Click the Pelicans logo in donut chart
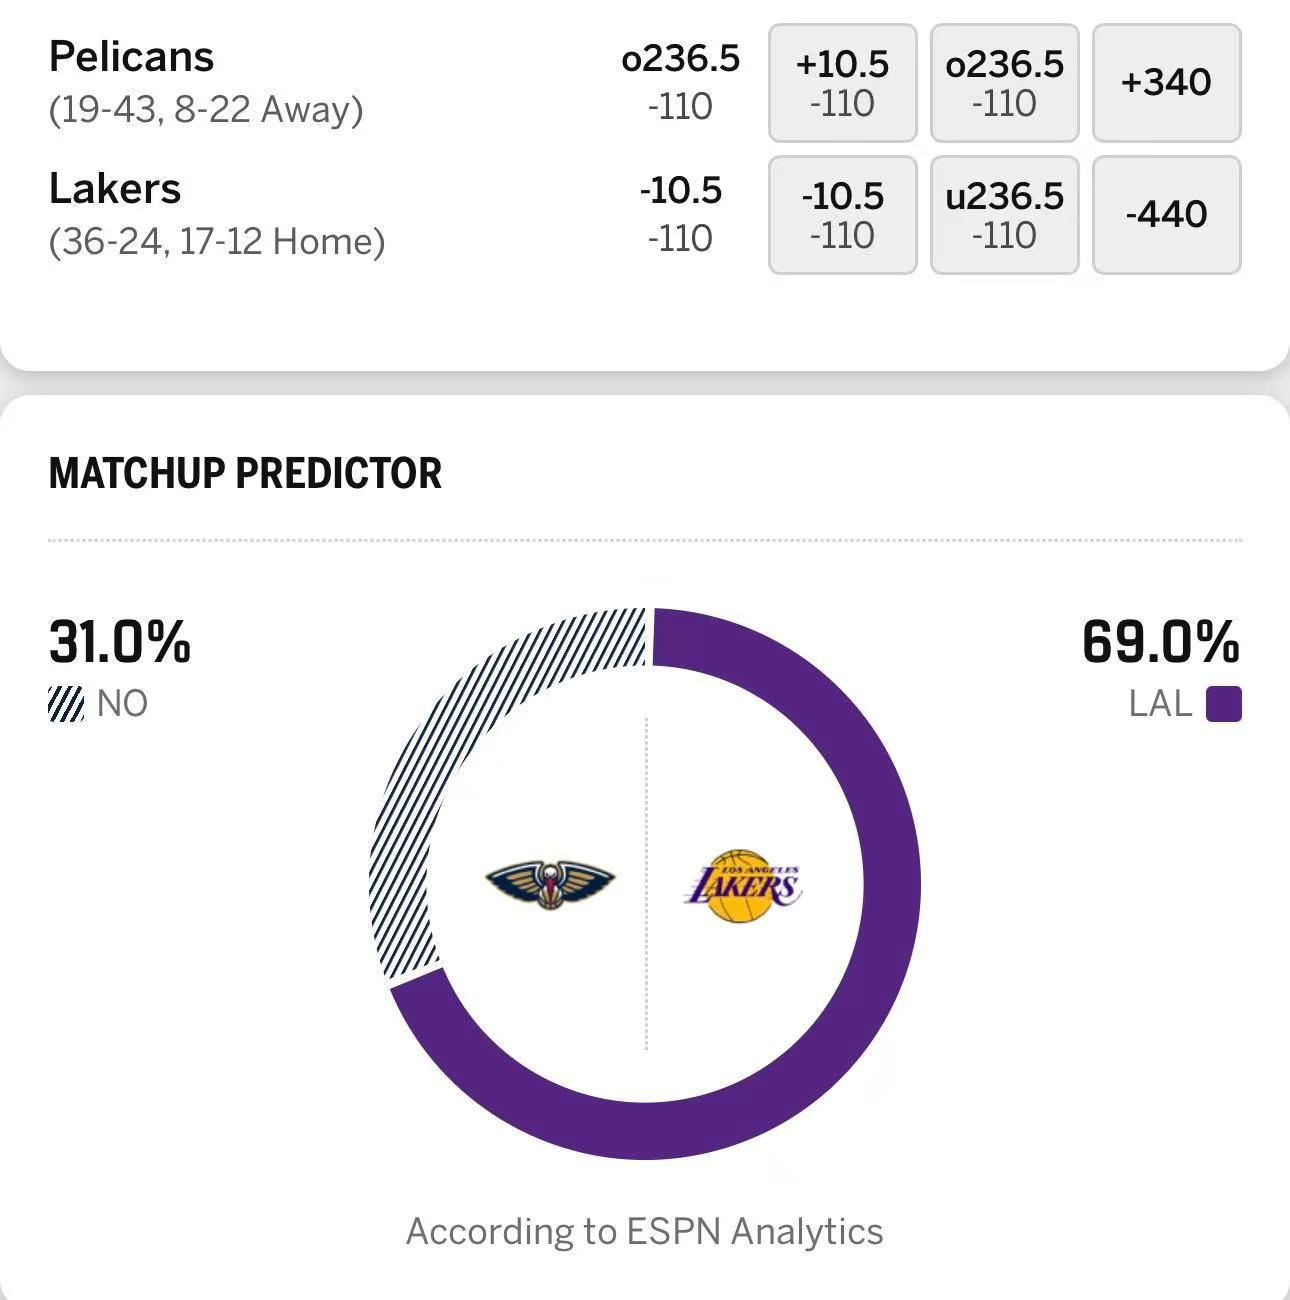 point(550,883)
